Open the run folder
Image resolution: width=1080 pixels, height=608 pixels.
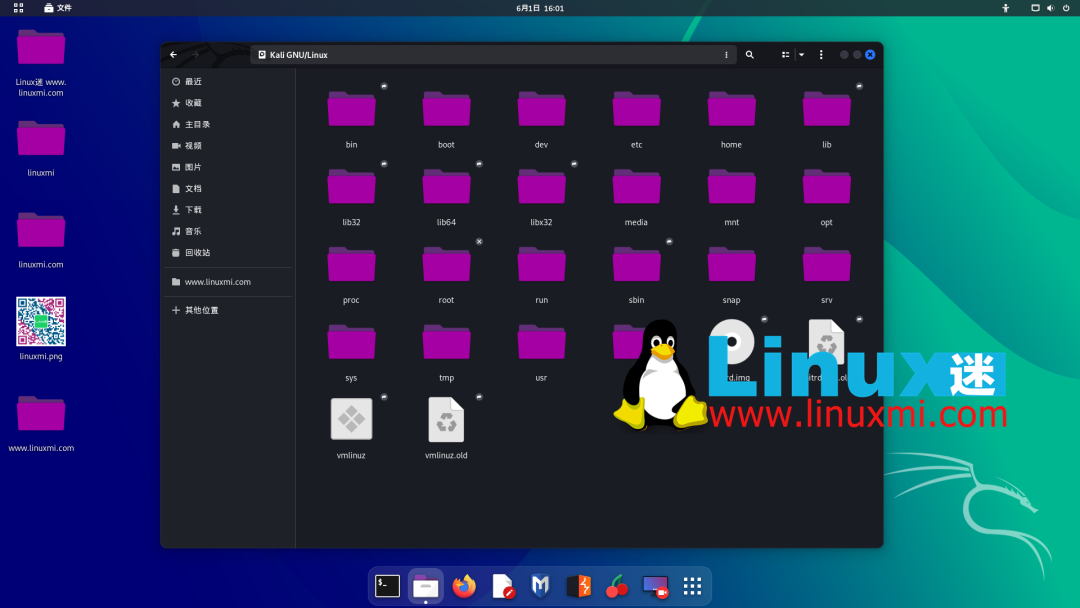[541, 265]
